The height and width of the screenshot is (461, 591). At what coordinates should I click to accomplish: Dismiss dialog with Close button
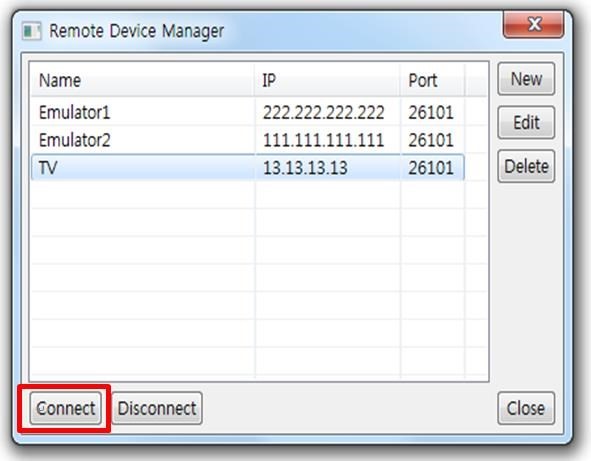click(x=526, y=408)
